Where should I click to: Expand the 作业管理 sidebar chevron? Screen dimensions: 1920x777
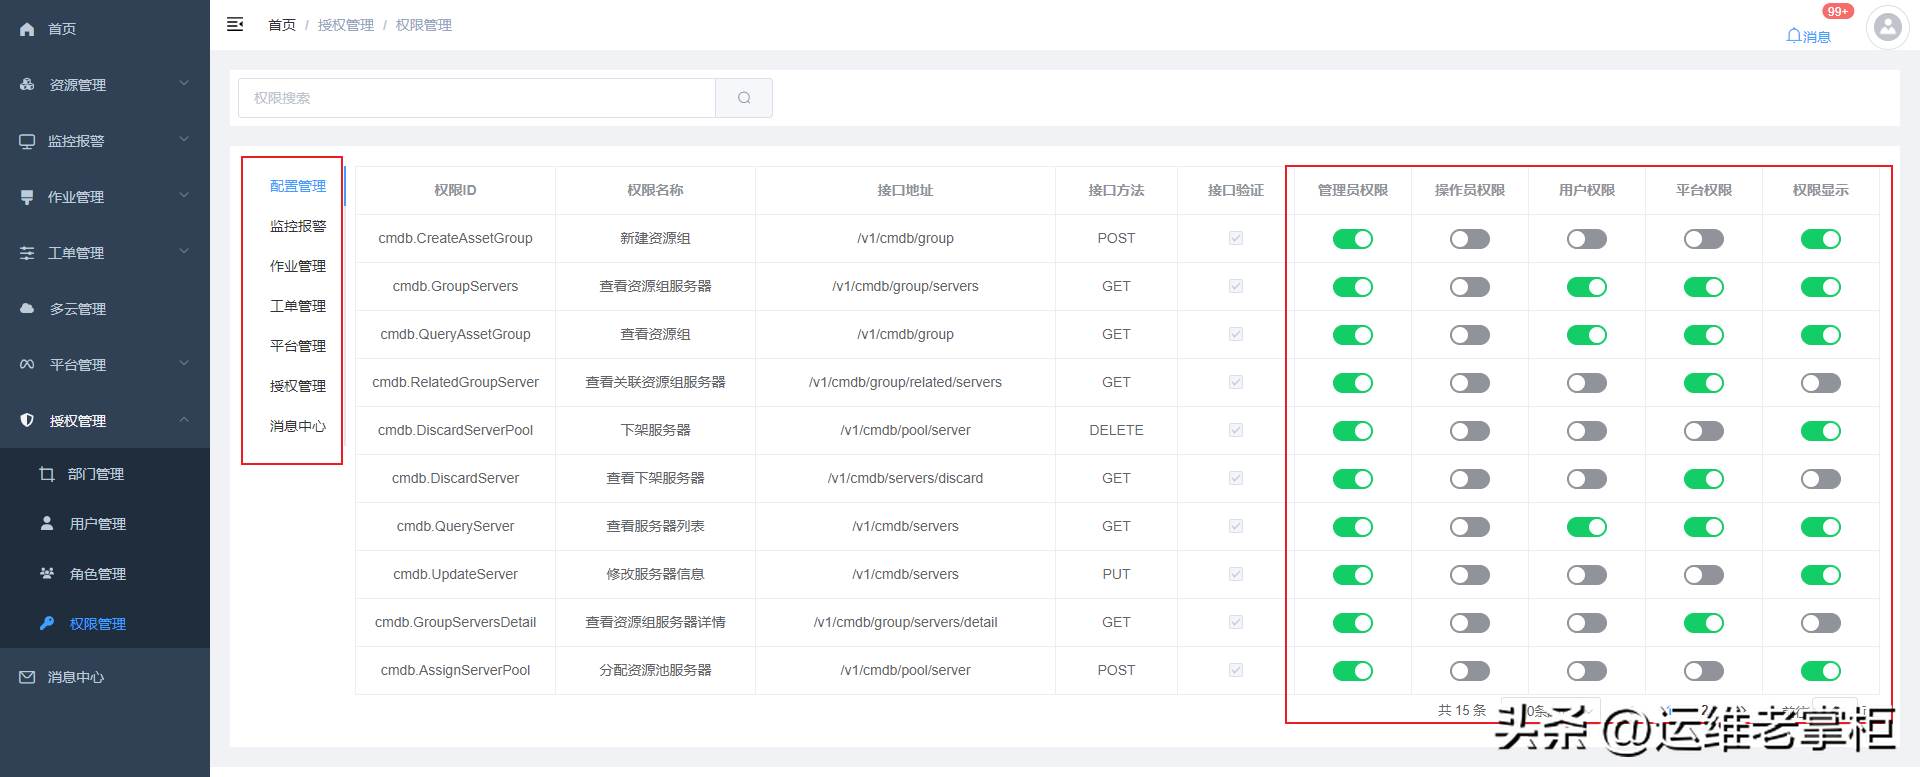(x=184, y=195)
